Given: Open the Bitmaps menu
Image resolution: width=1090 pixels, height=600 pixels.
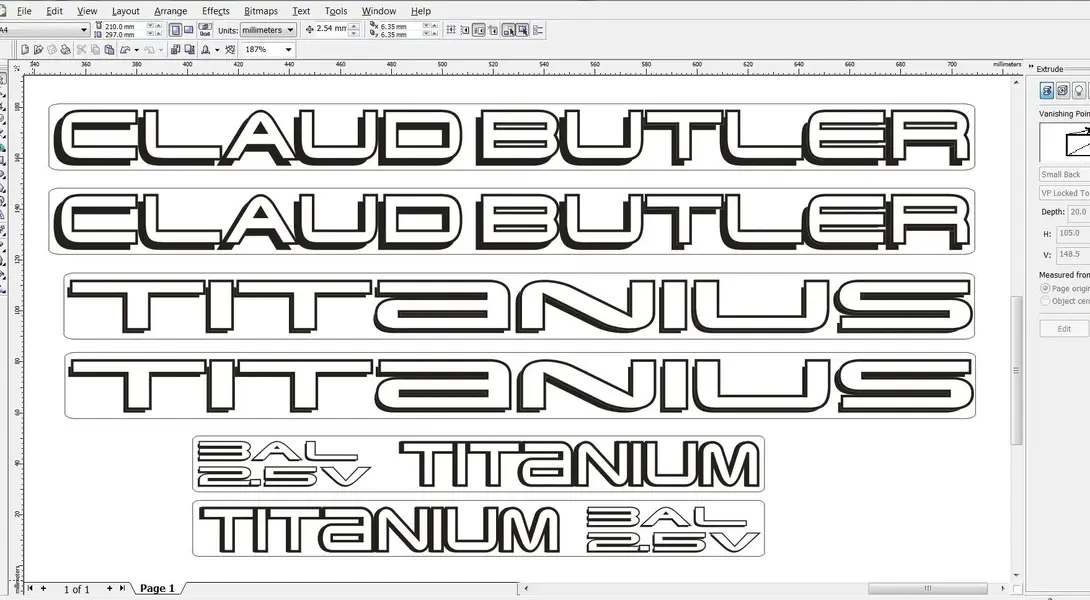Looking at the screenshot, I should [x=261, y=11].
